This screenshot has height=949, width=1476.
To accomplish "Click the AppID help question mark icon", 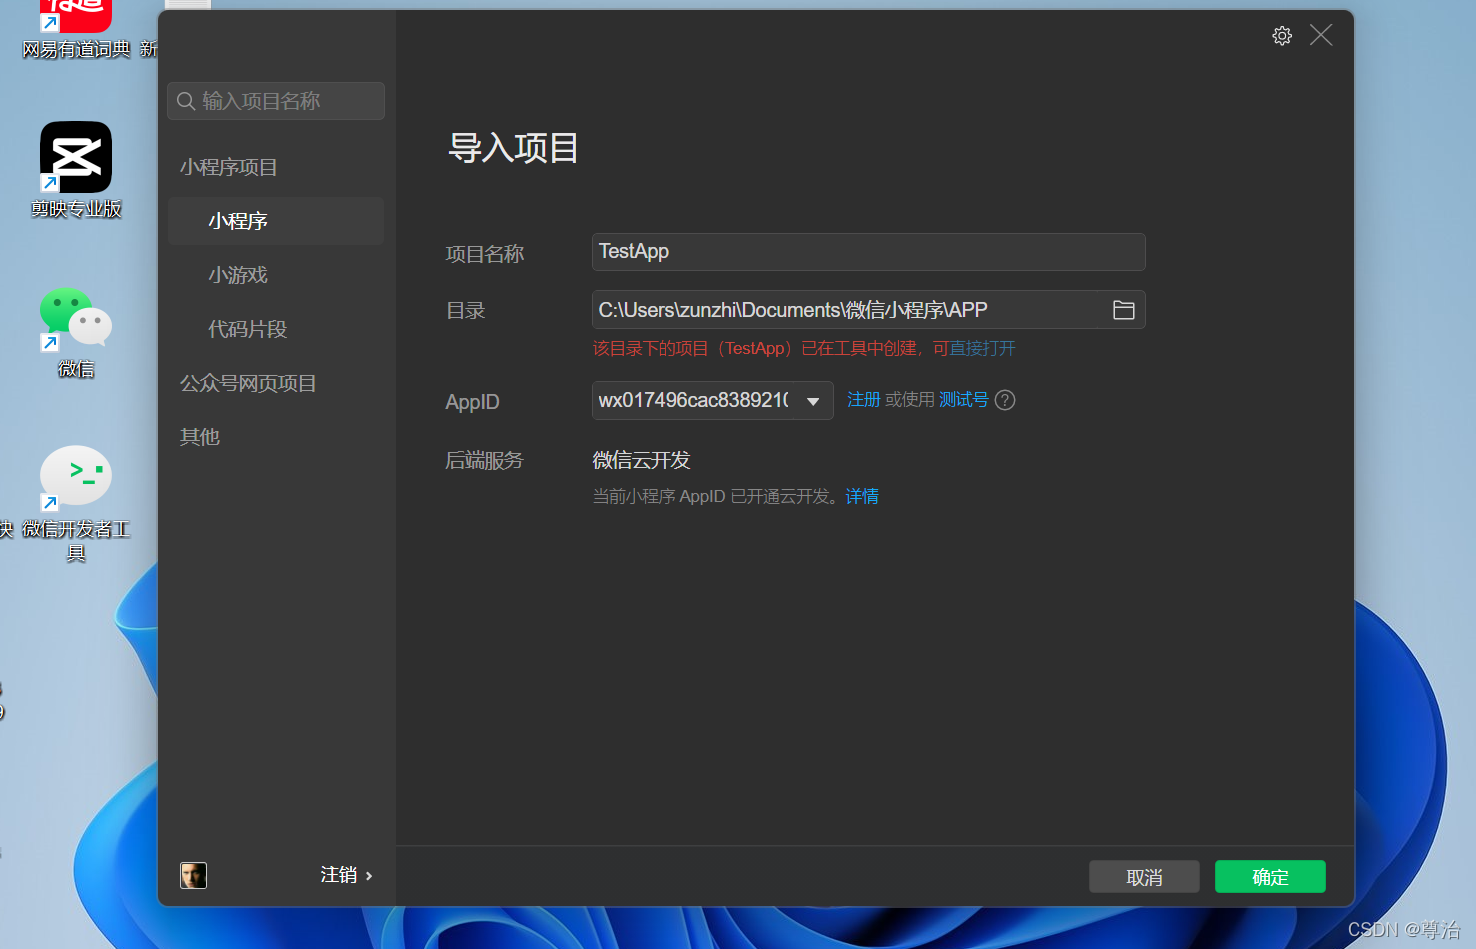I will pyautogui.click(x=1005, y=400).
